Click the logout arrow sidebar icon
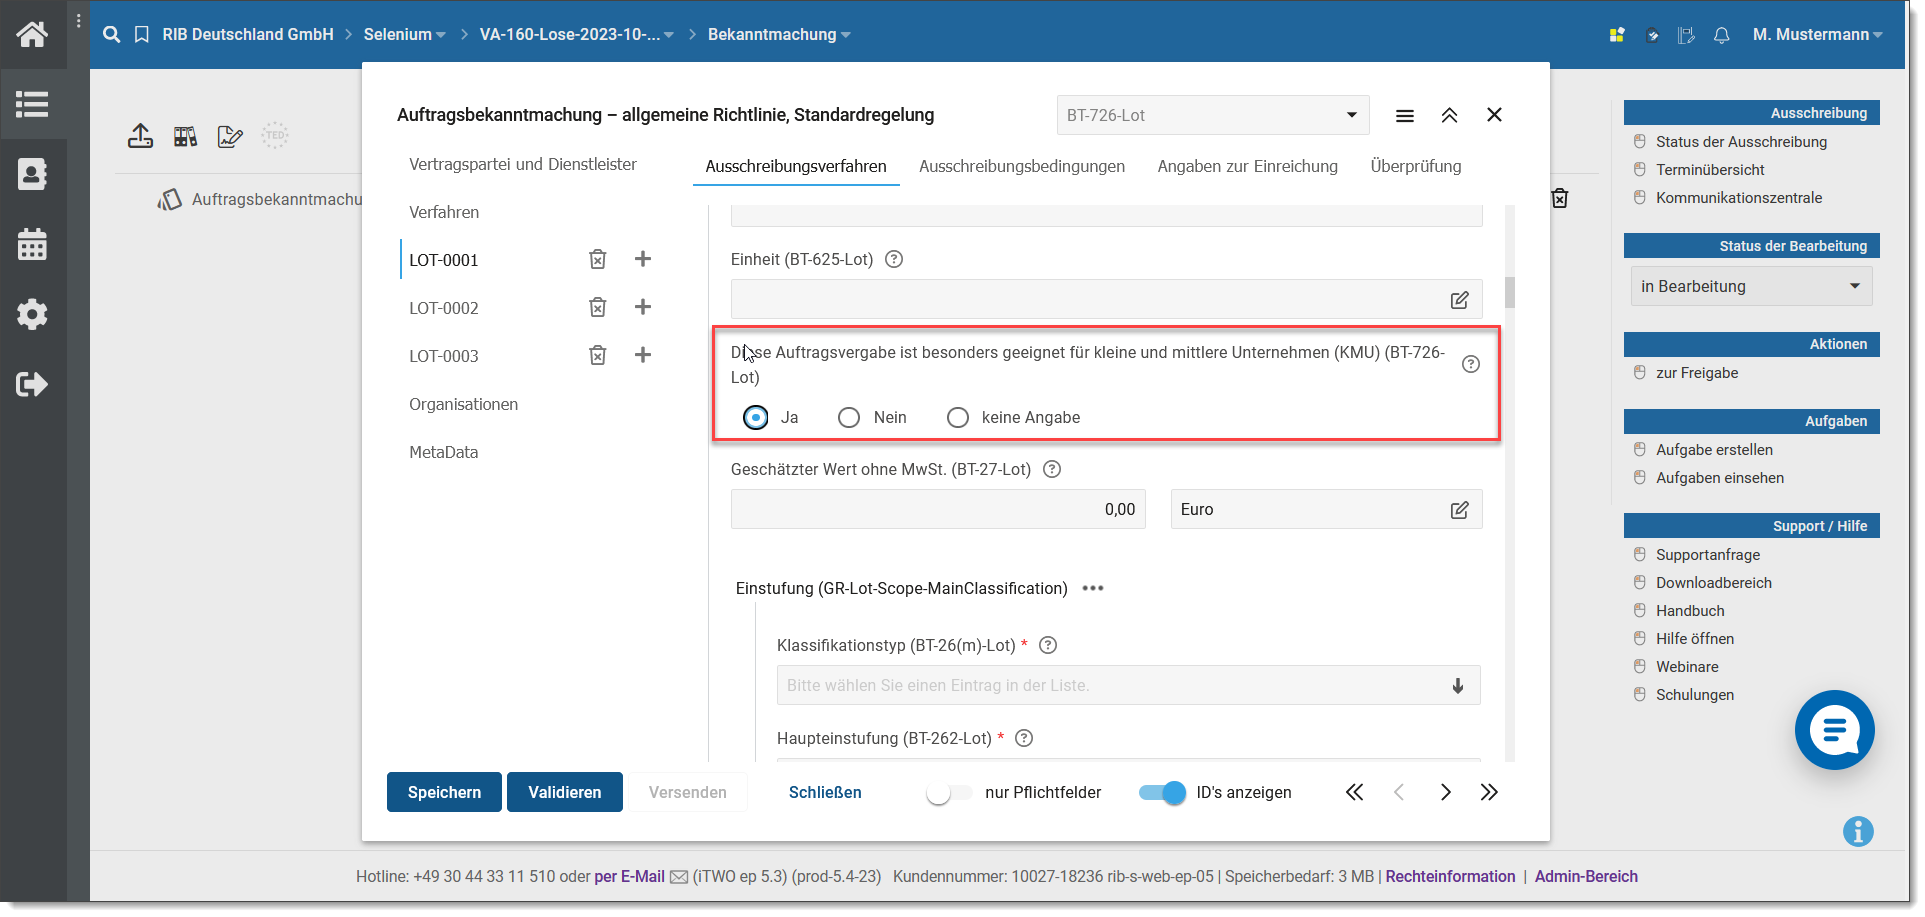This screenshot has width=1925, height=917. tap(32, 384)
